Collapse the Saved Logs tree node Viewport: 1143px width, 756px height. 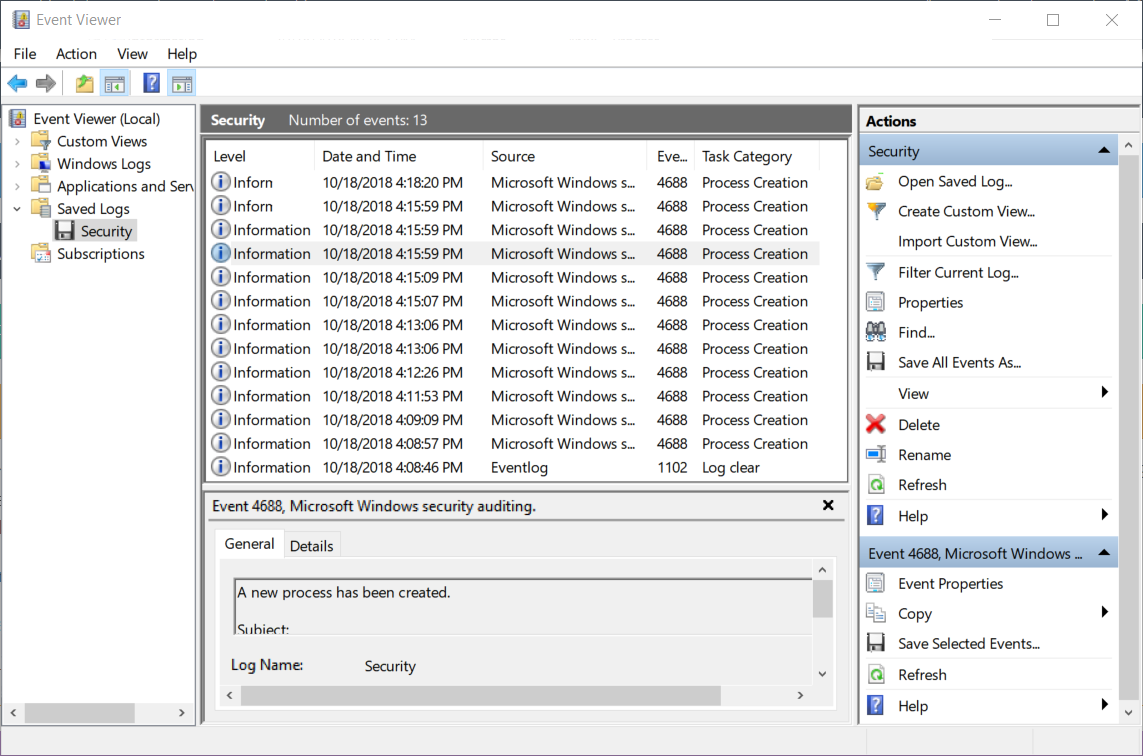pos(17,209)
